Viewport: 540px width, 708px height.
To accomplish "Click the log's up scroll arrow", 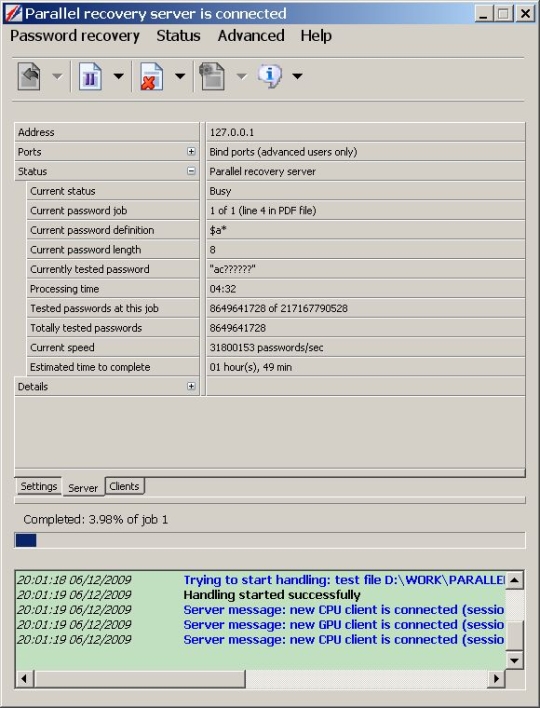I will (x=514, y=580).
